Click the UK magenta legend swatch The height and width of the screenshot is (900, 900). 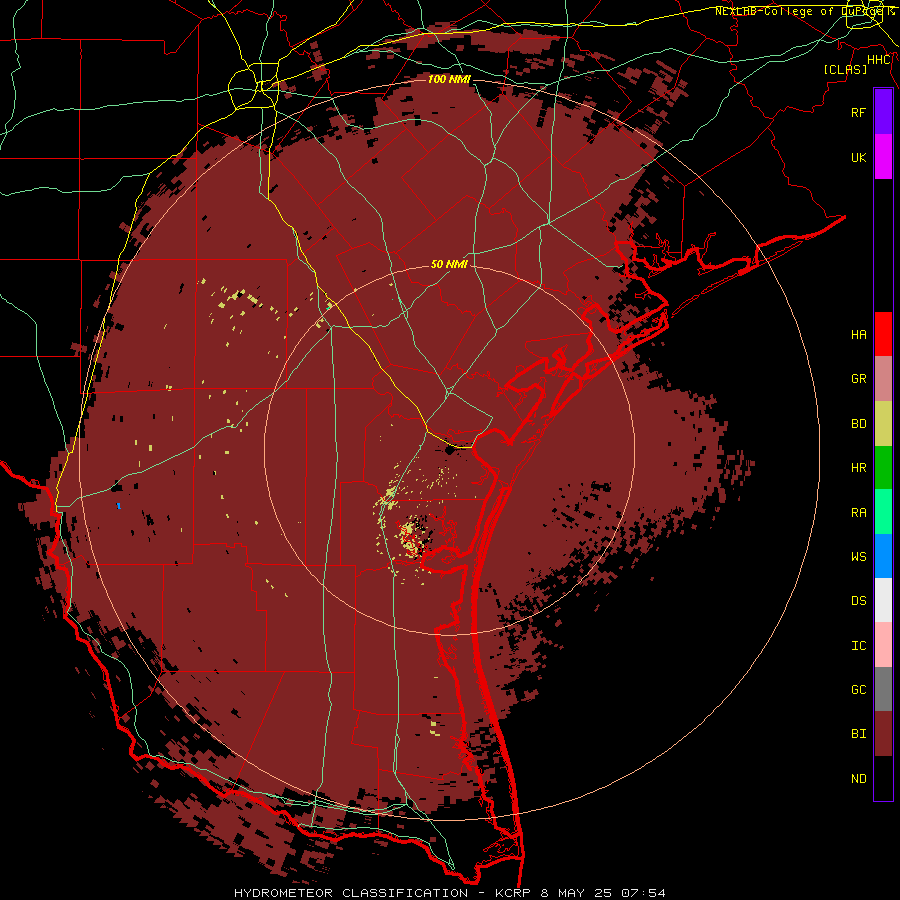tap(883, 157)
